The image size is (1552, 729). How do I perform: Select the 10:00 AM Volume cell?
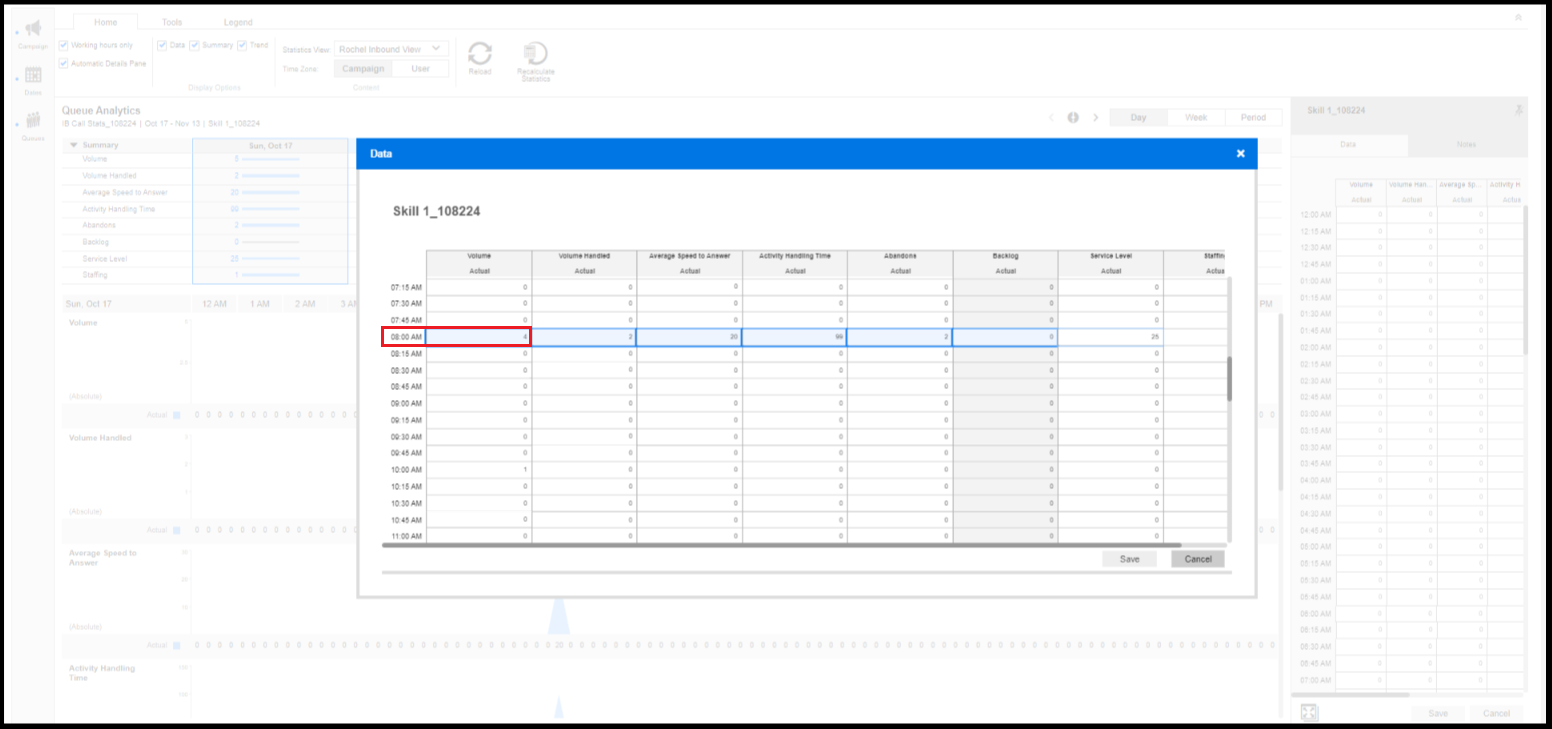point(478,470)
